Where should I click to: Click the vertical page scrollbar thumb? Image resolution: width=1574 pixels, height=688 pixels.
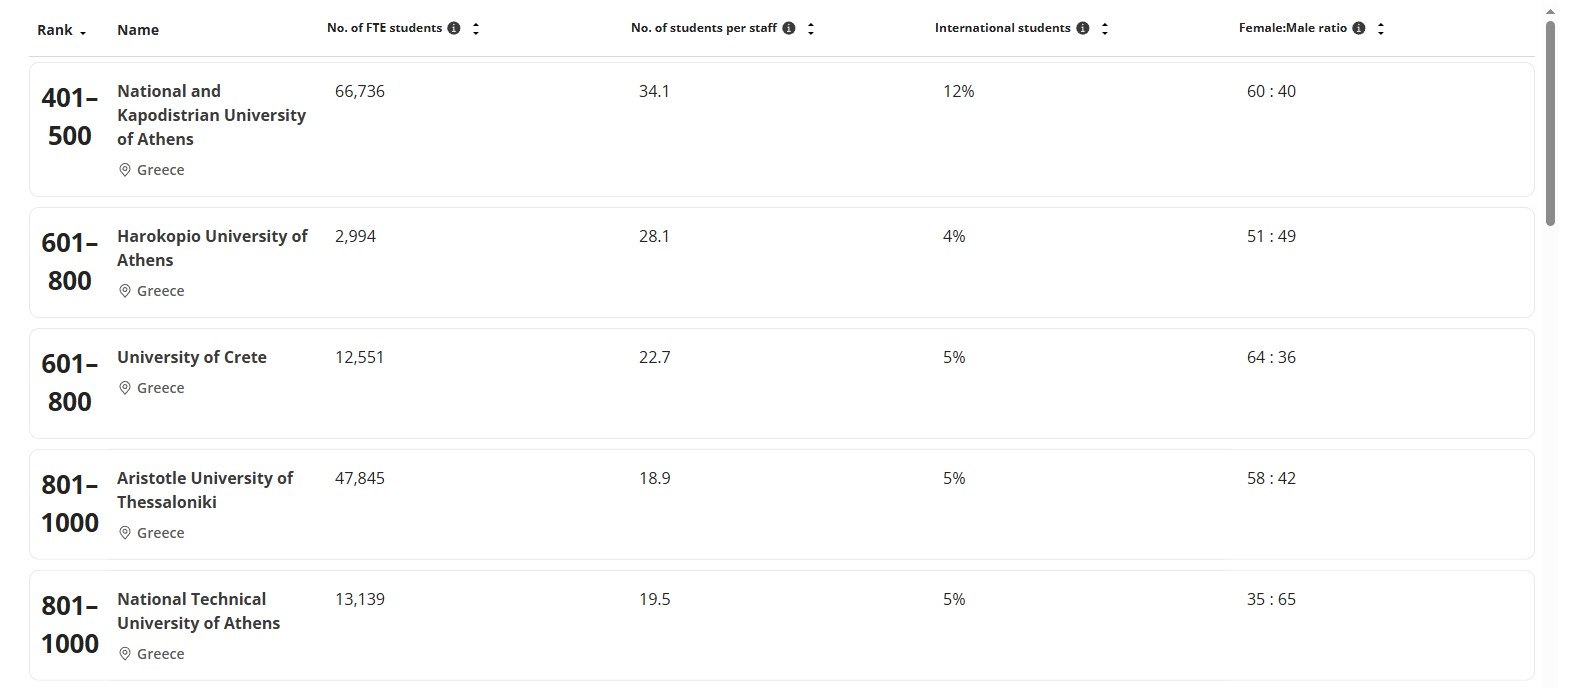[1551, 120]
